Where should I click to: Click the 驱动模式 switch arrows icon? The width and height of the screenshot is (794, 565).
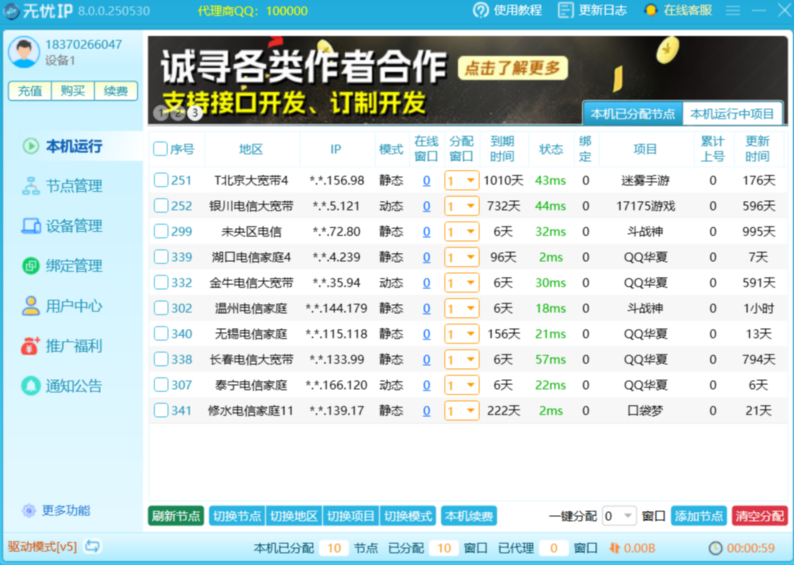click(x=93, y=547)
